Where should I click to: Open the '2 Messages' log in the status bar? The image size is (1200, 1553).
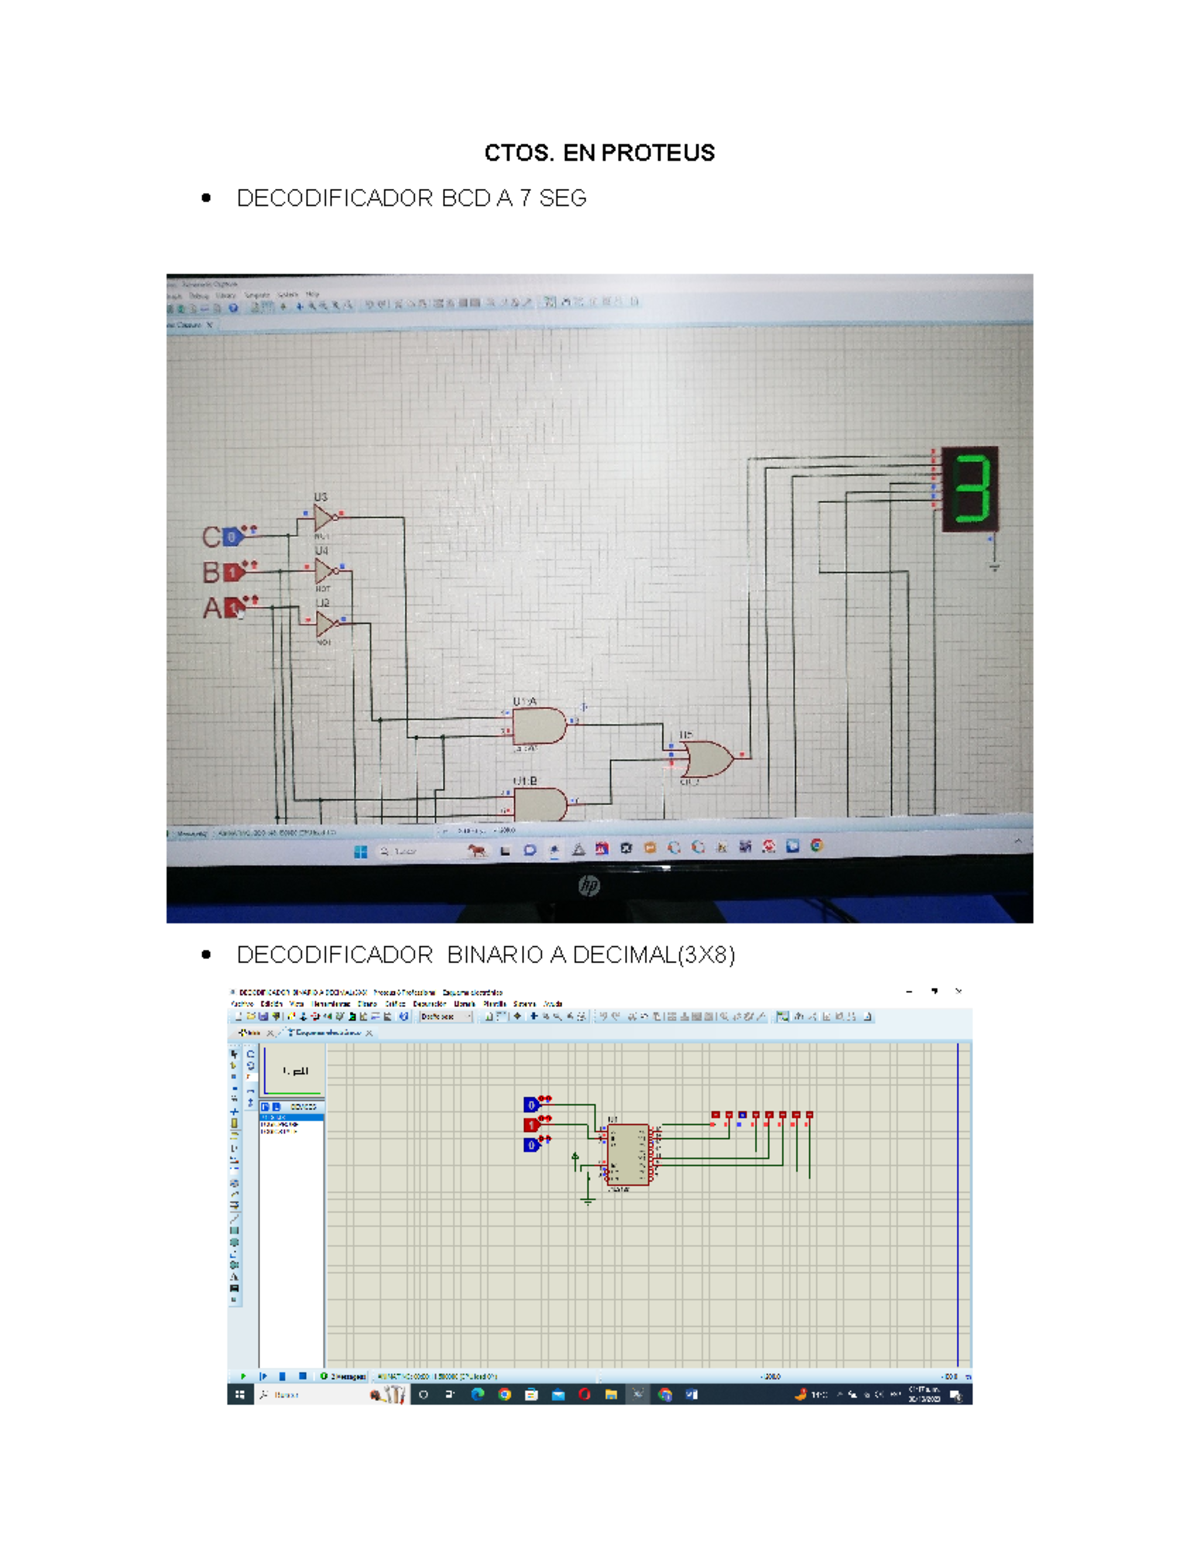pos(342,1377)
